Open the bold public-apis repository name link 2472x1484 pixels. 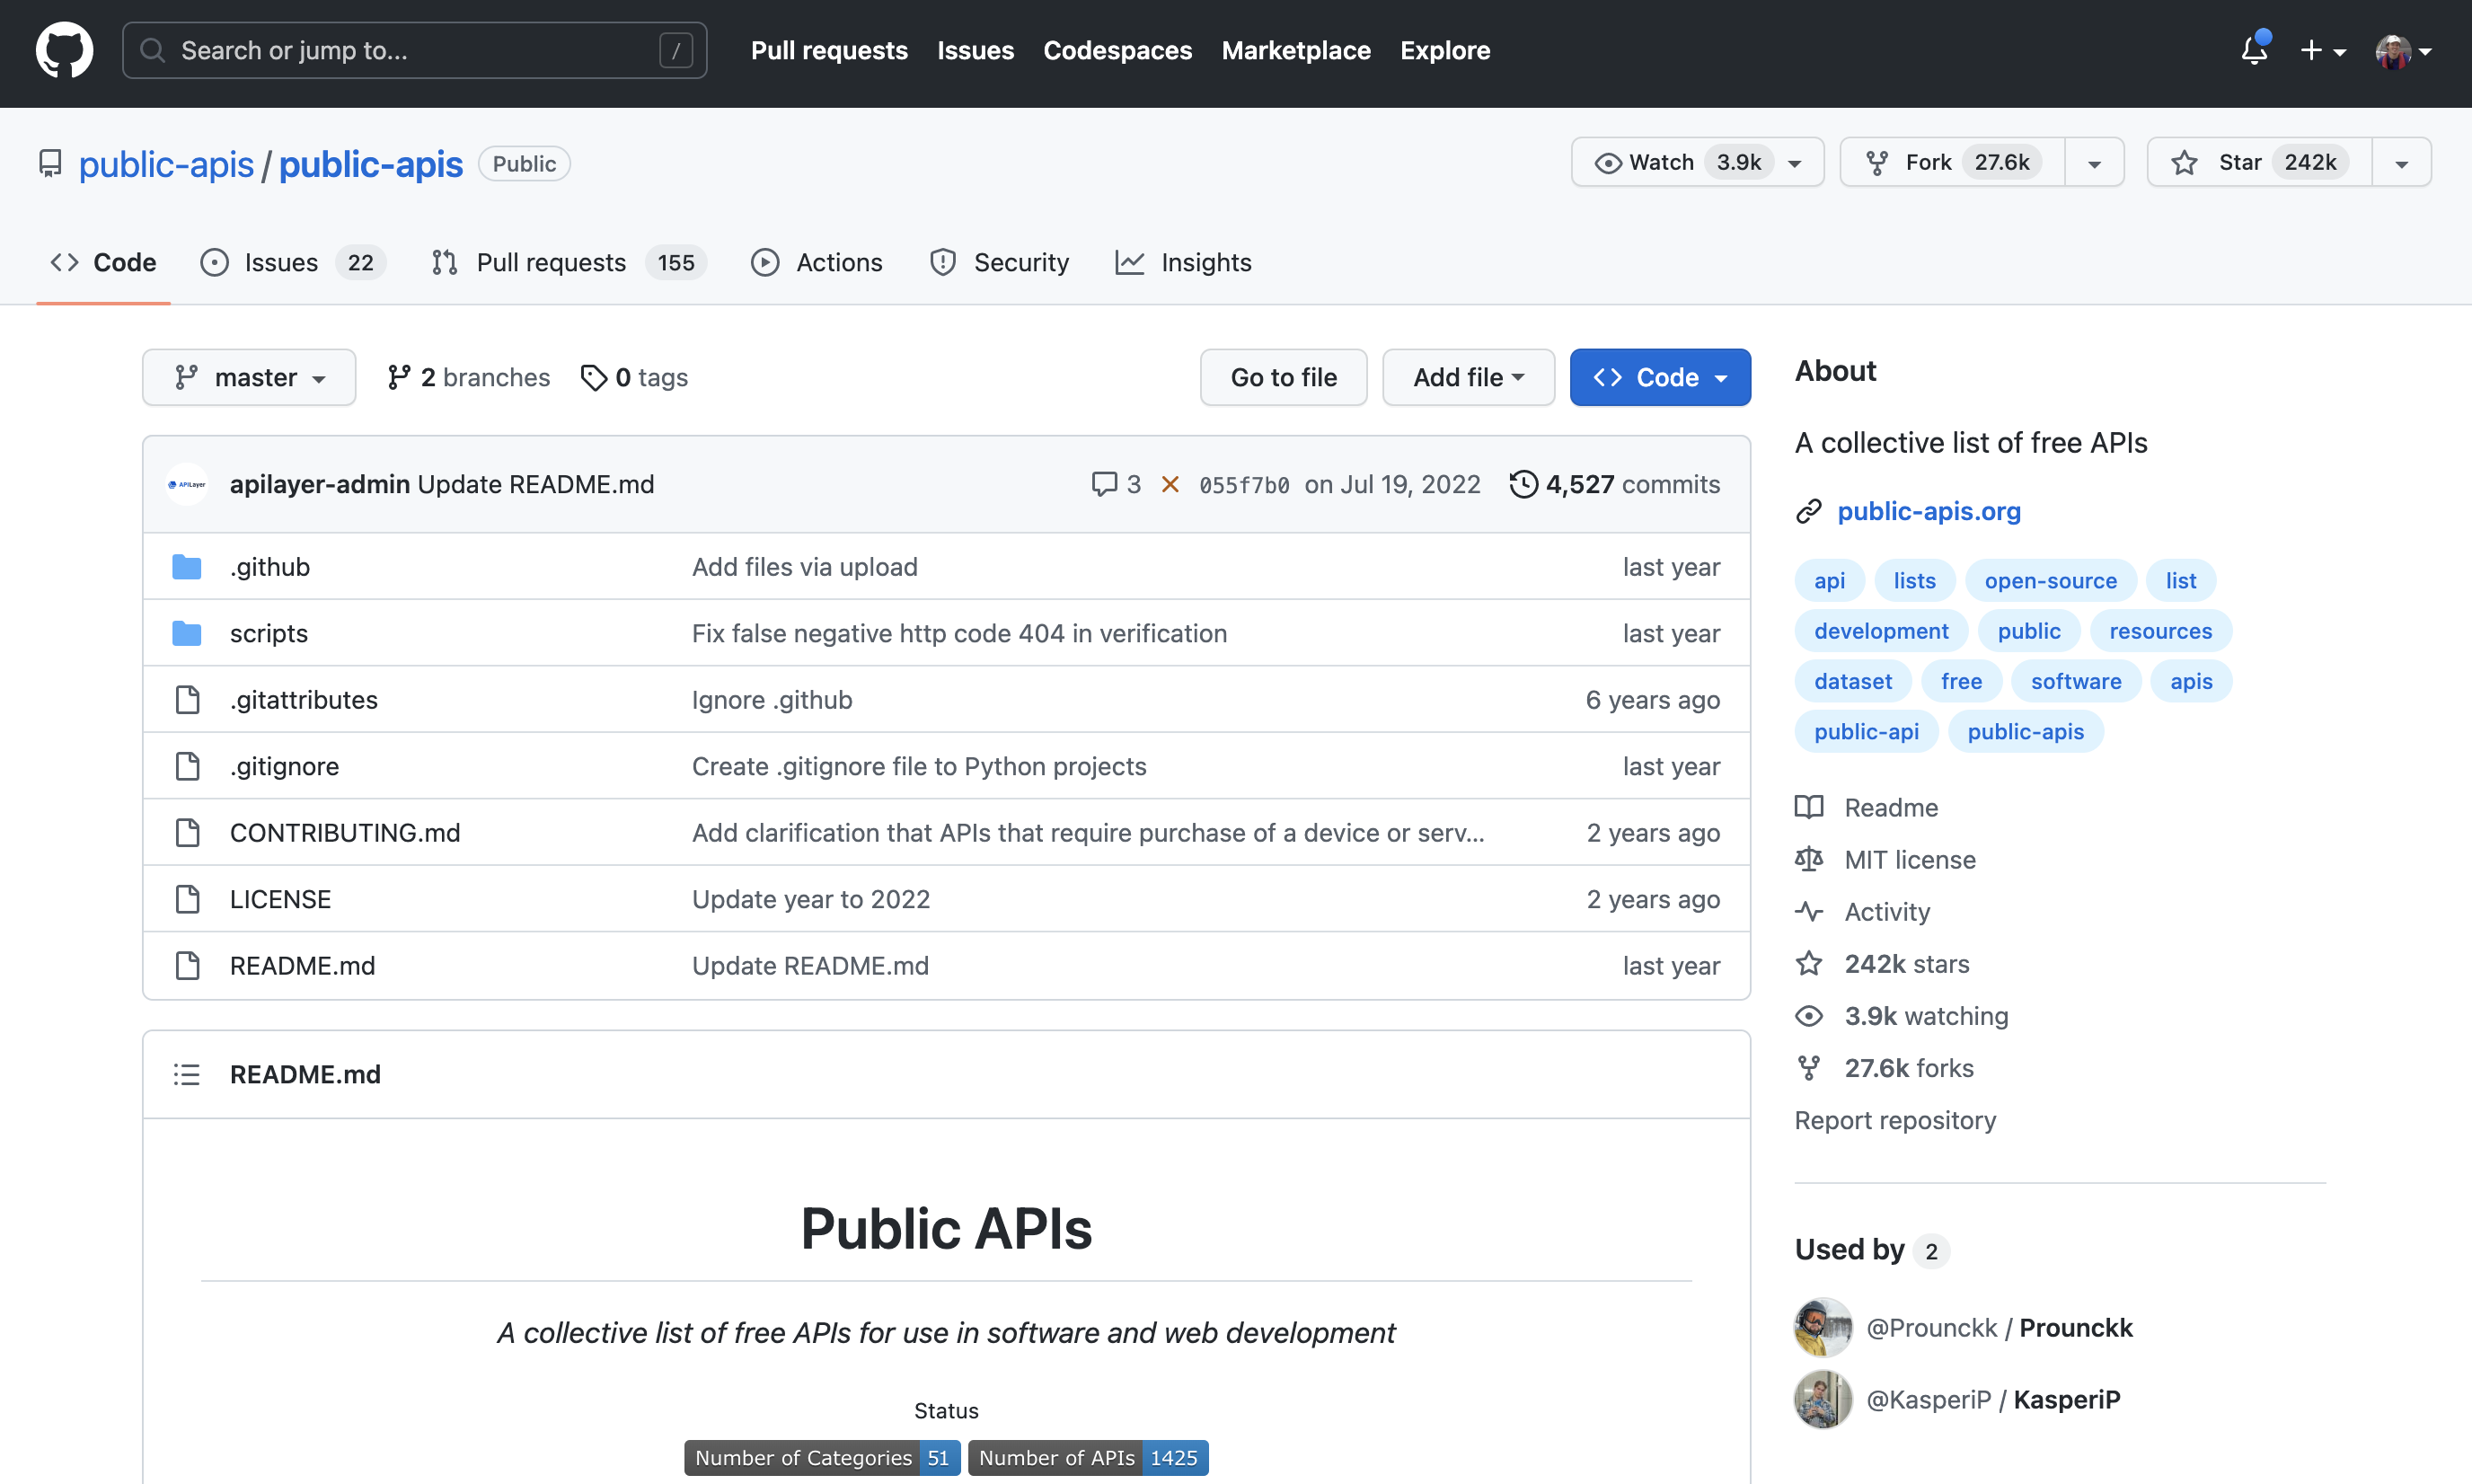pos(370,164)
